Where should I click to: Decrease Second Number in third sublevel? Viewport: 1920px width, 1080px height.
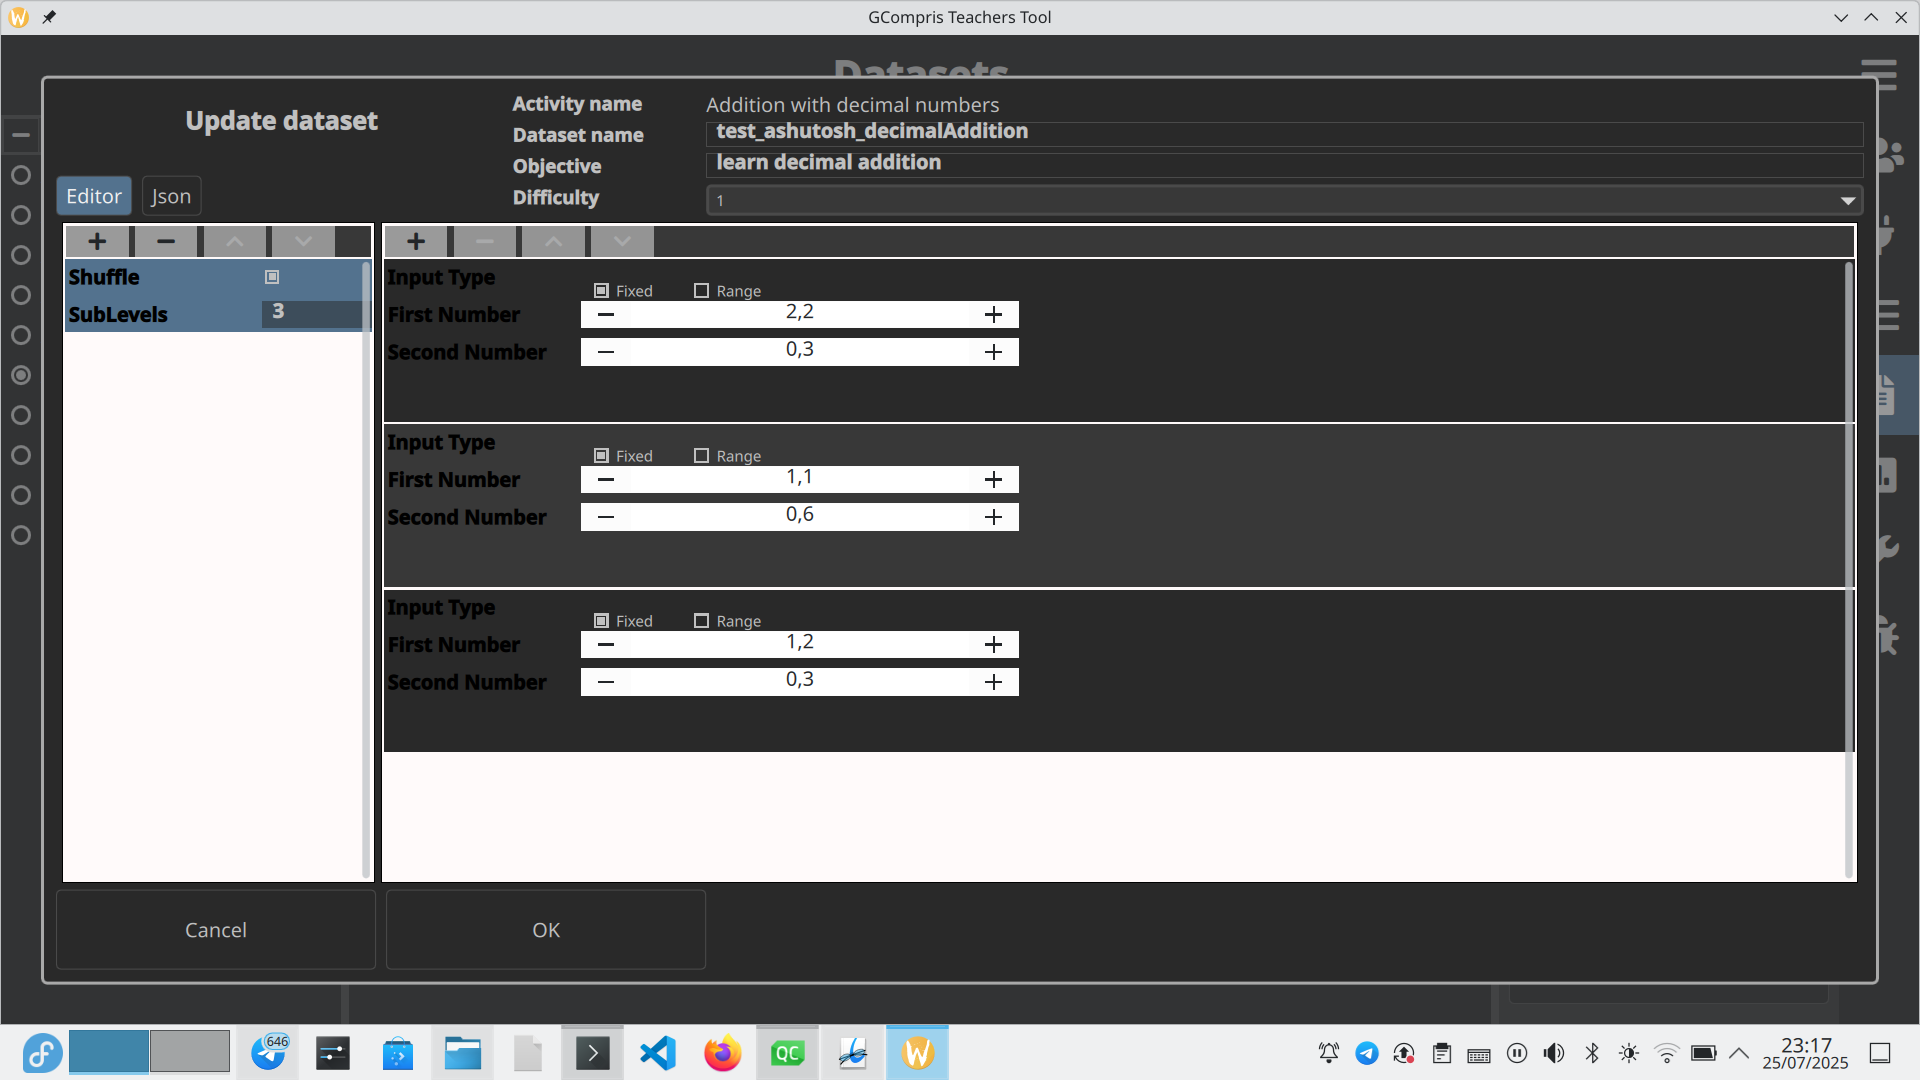[606, 682]
